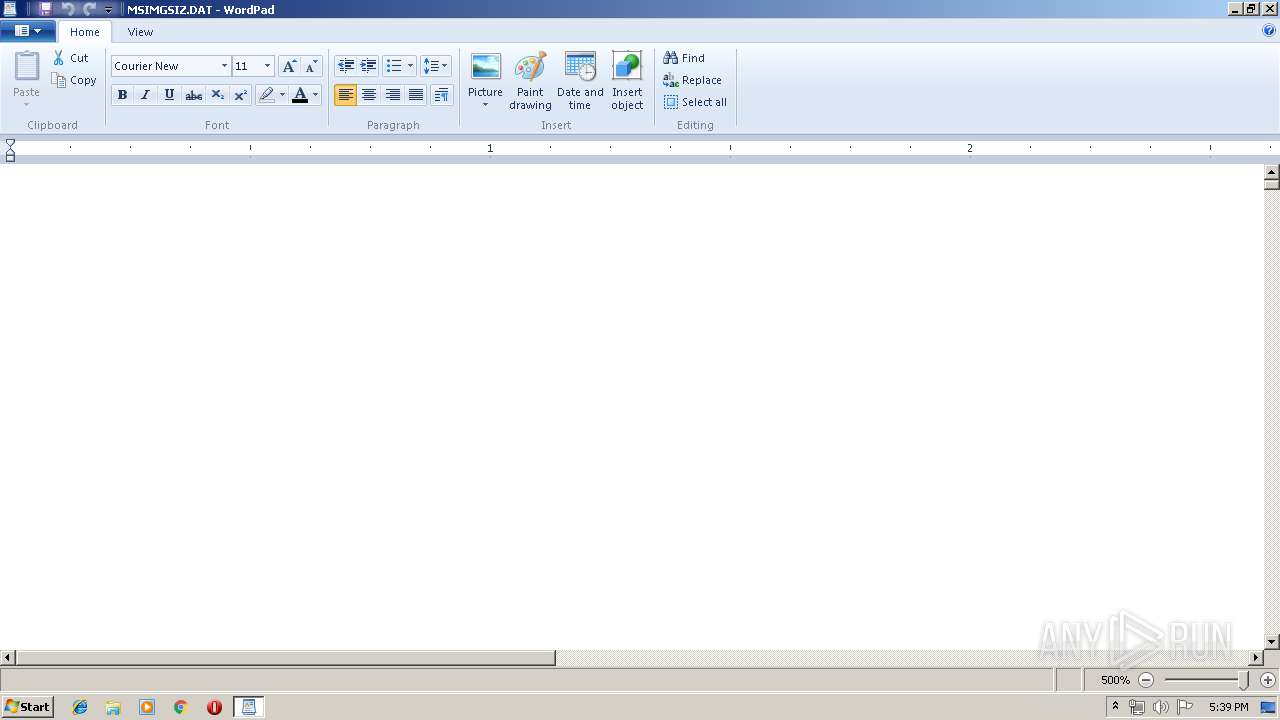Cut the selection with scissors icon
The image size is (1280, 720).
71,58
